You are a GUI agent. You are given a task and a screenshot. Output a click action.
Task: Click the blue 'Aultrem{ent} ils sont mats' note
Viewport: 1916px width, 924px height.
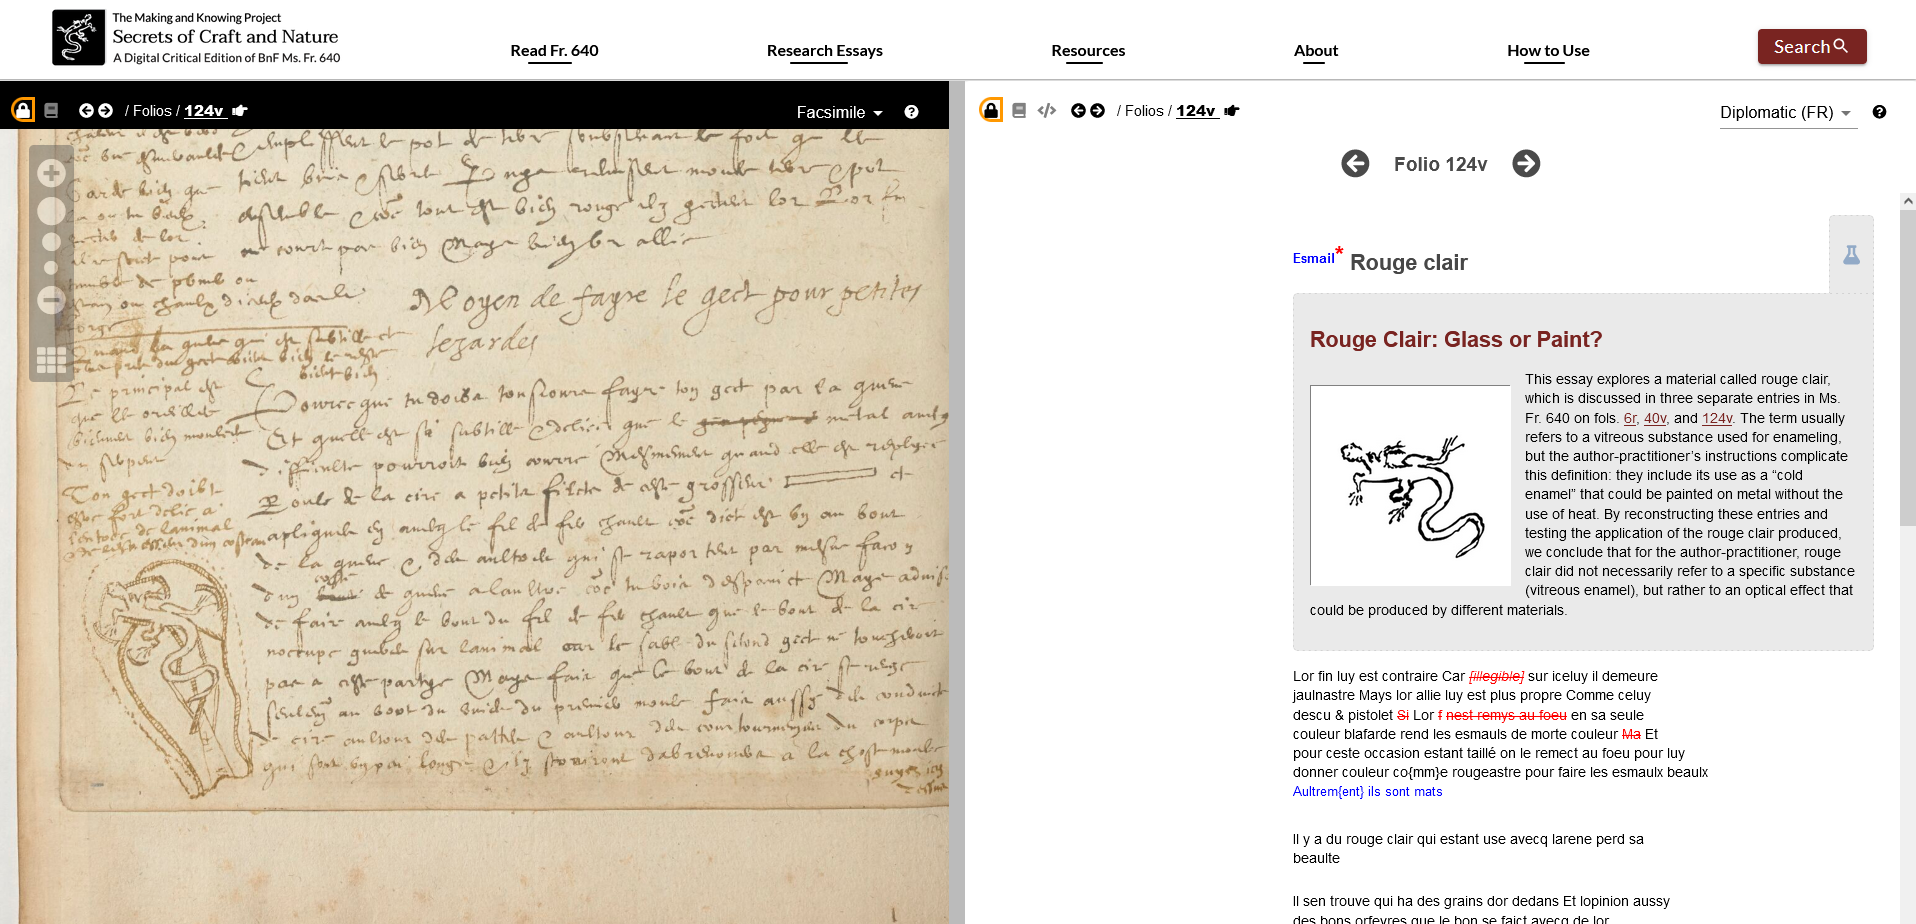pos(1367,792)
